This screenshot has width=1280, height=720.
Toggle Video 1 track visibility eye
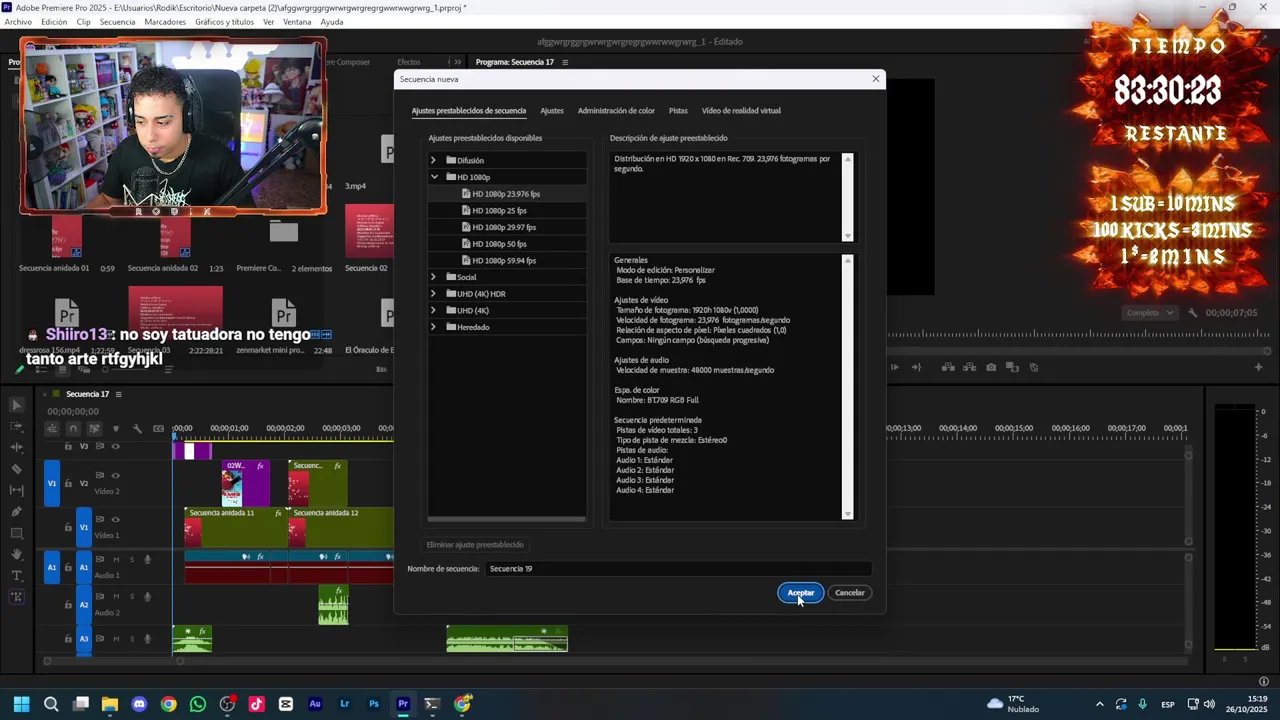[115, 519]
